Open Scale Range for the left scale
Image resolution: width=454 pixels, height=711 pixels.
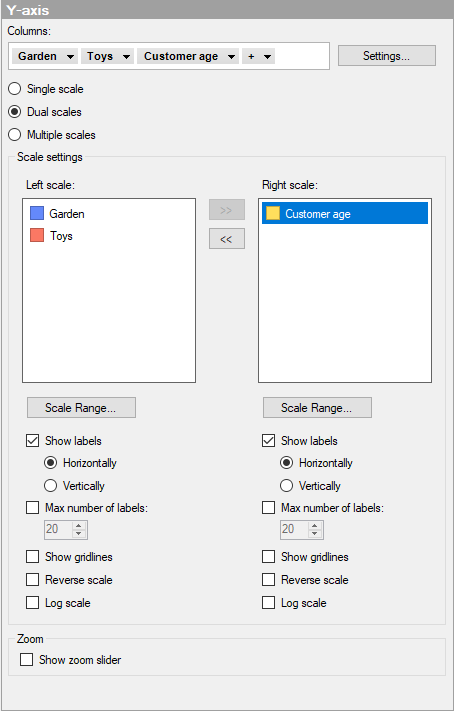click(x=81, y=408)
